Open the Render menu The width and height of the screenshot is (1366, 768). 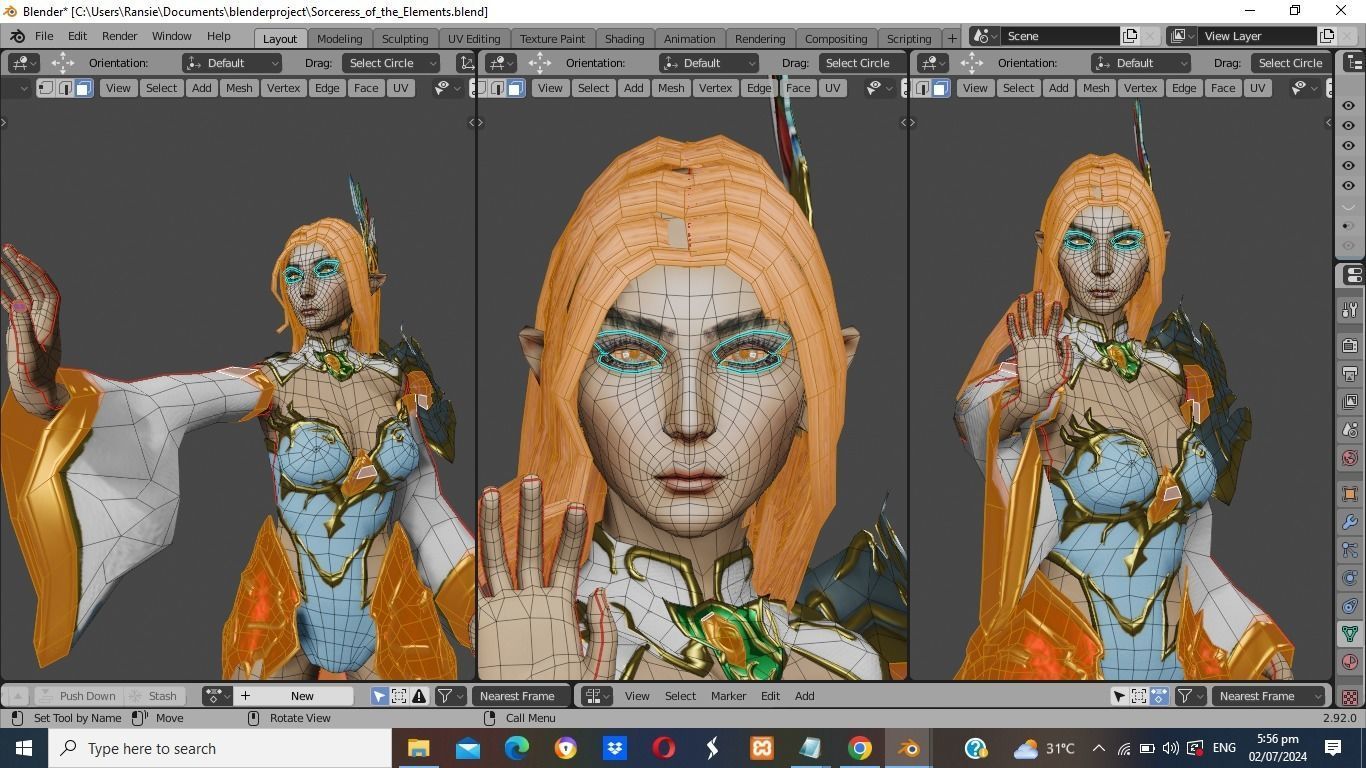tap(119, 36)
